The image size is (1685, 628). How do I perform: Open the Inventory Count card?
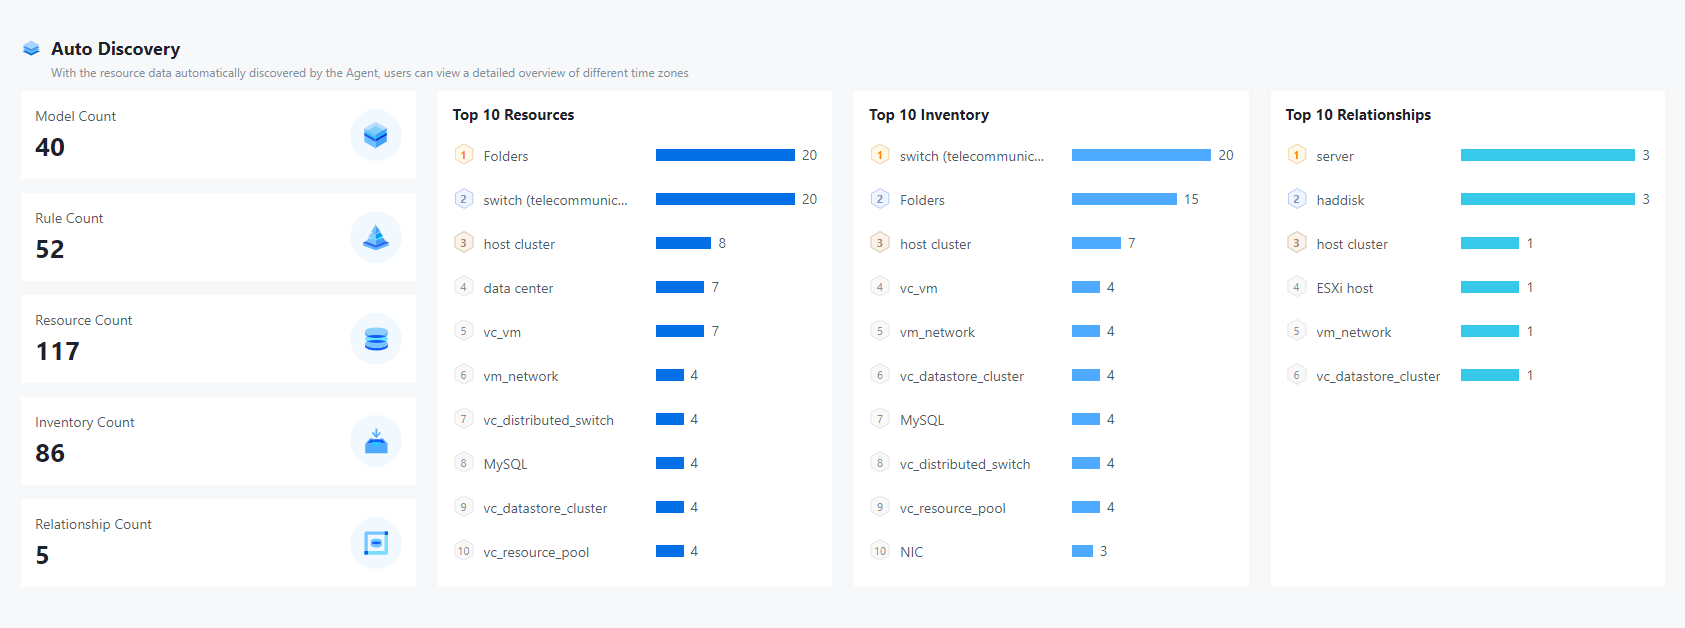218,441
